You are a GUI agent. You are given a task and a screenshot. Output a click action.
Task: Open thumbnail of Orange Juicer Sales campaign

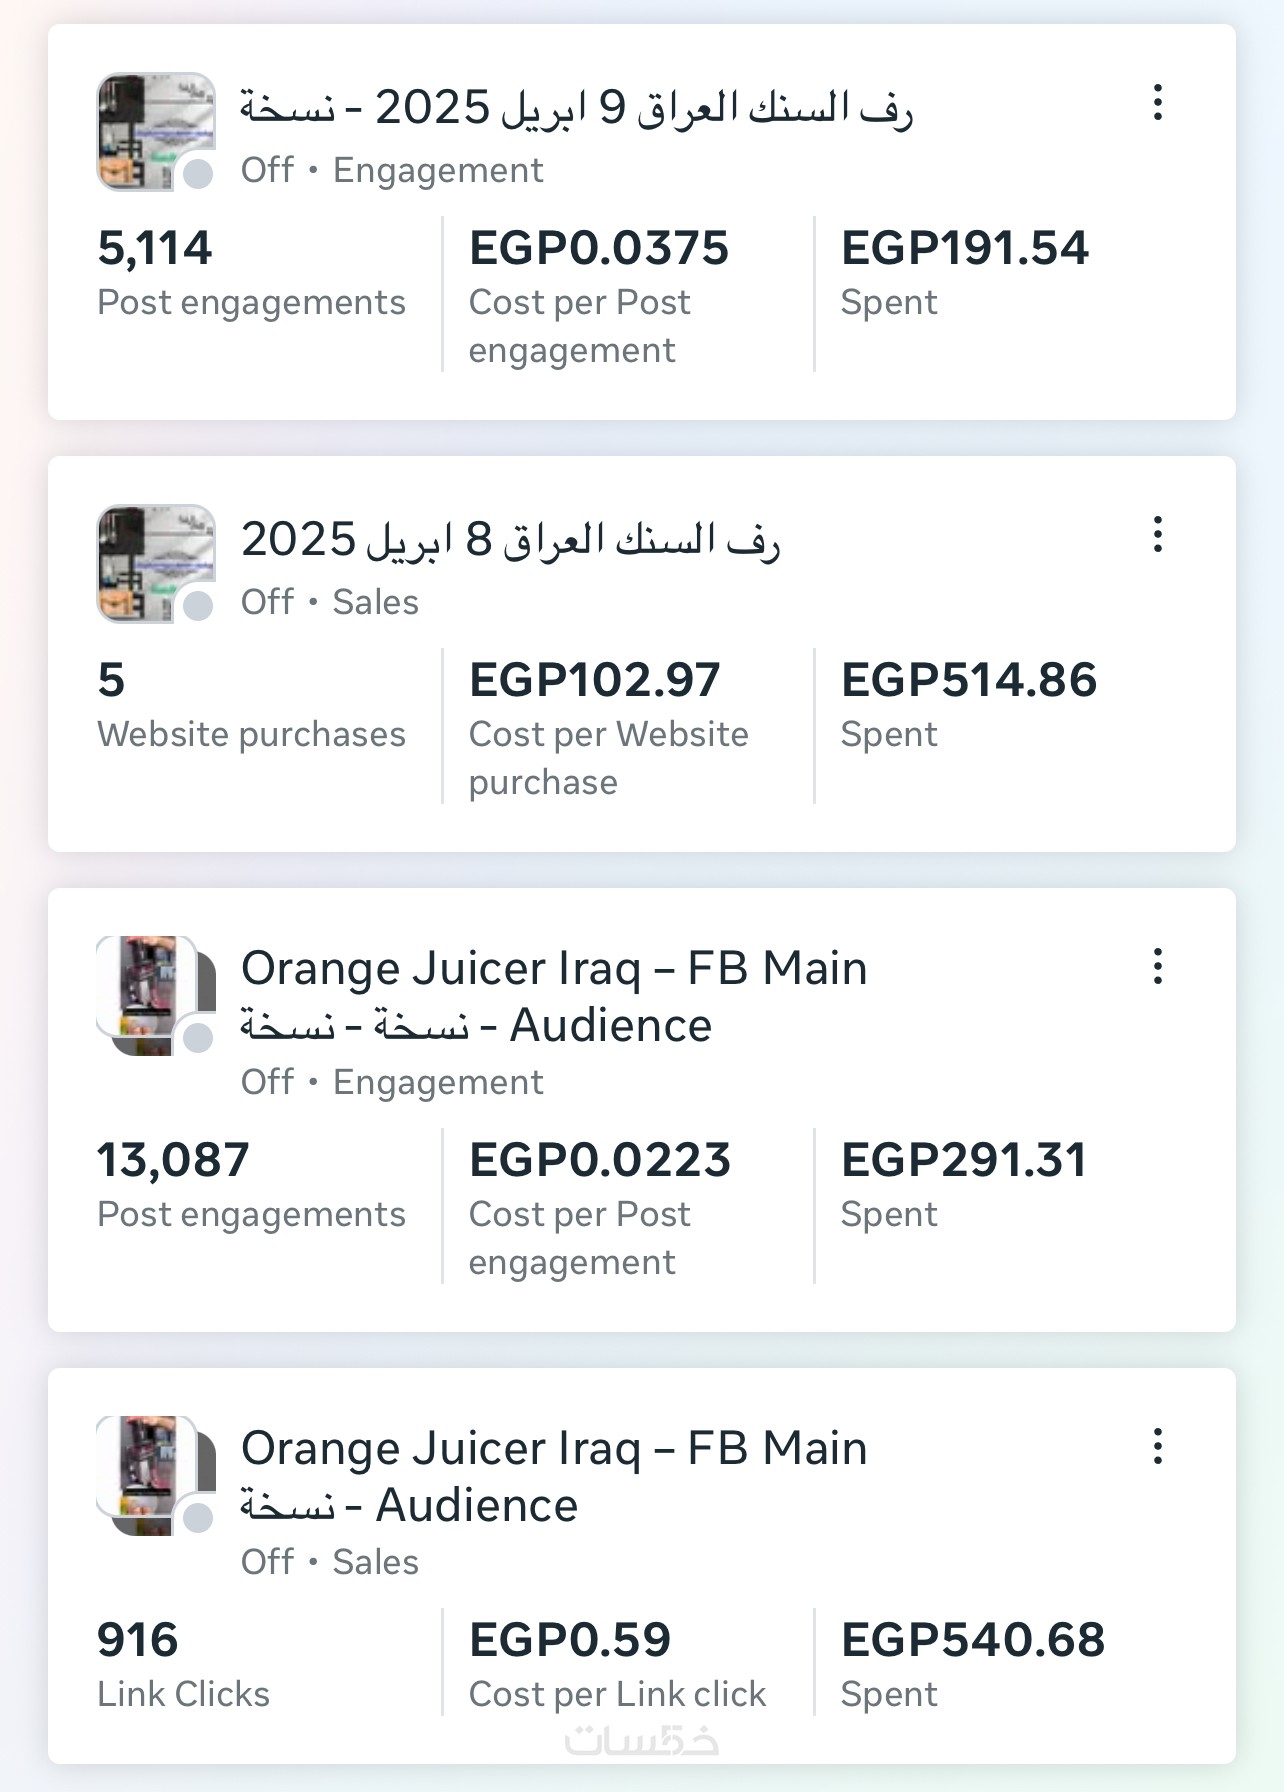[148, 1470]
